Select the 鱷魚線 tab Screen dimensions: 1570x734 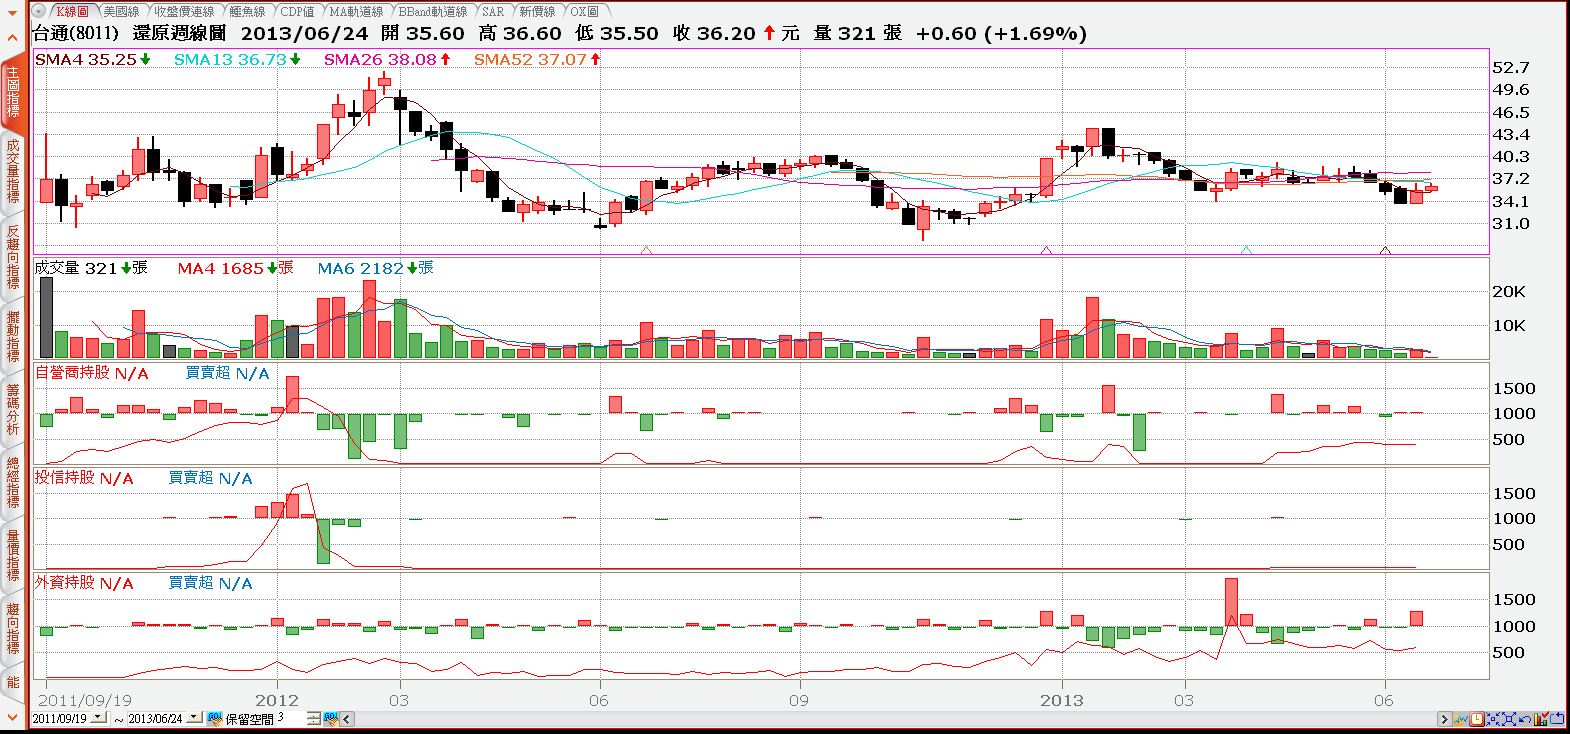point(247,11)
